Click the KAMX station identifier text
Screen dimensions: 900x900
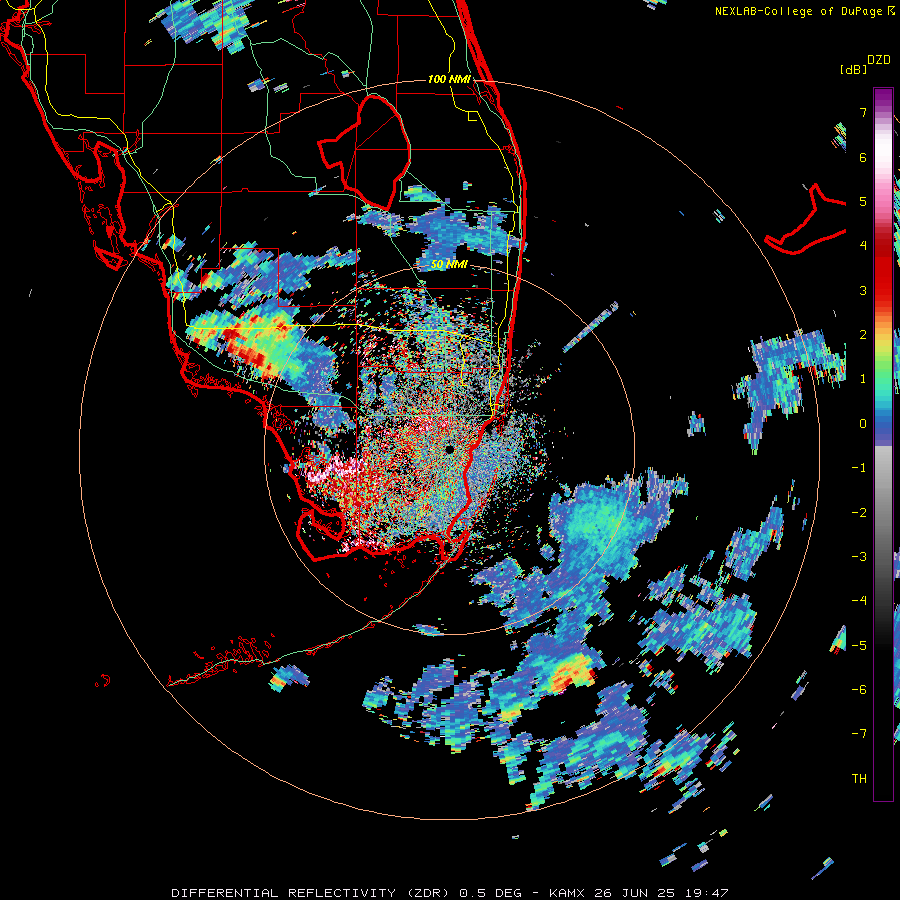[567, 893]
